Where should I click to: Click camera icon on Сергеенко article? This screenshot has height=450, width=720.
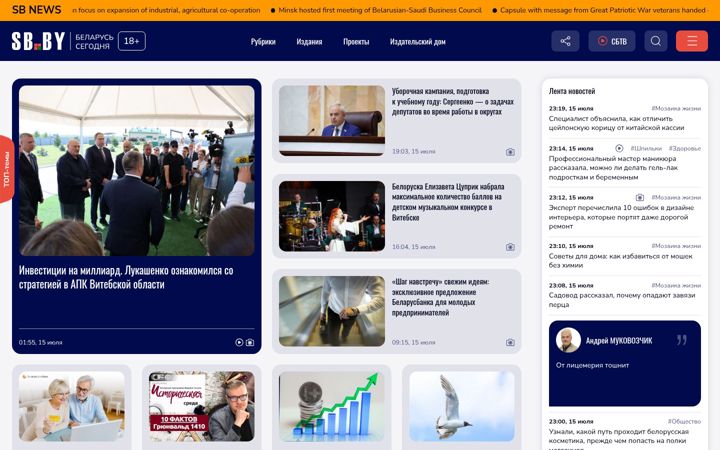pyautogui.click(x=510, y=152)
